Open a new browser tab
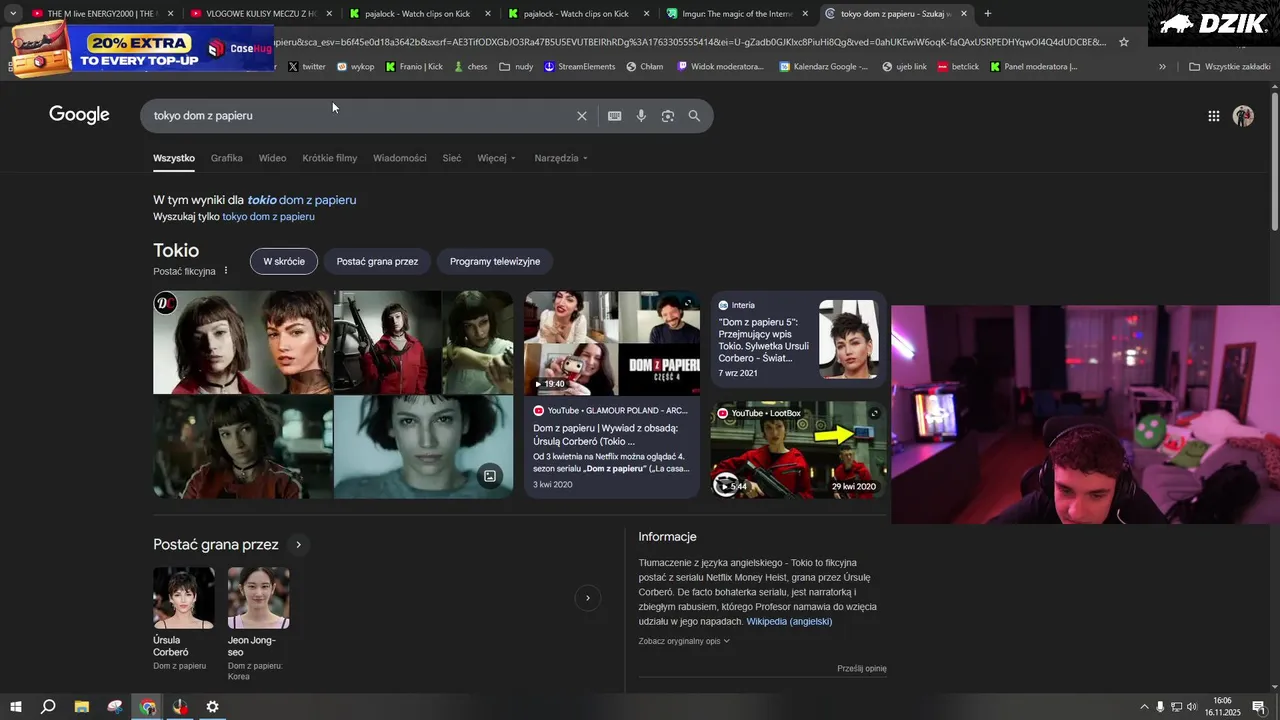The width and height of the screenshot is (1280, 720). coord(988,14)
